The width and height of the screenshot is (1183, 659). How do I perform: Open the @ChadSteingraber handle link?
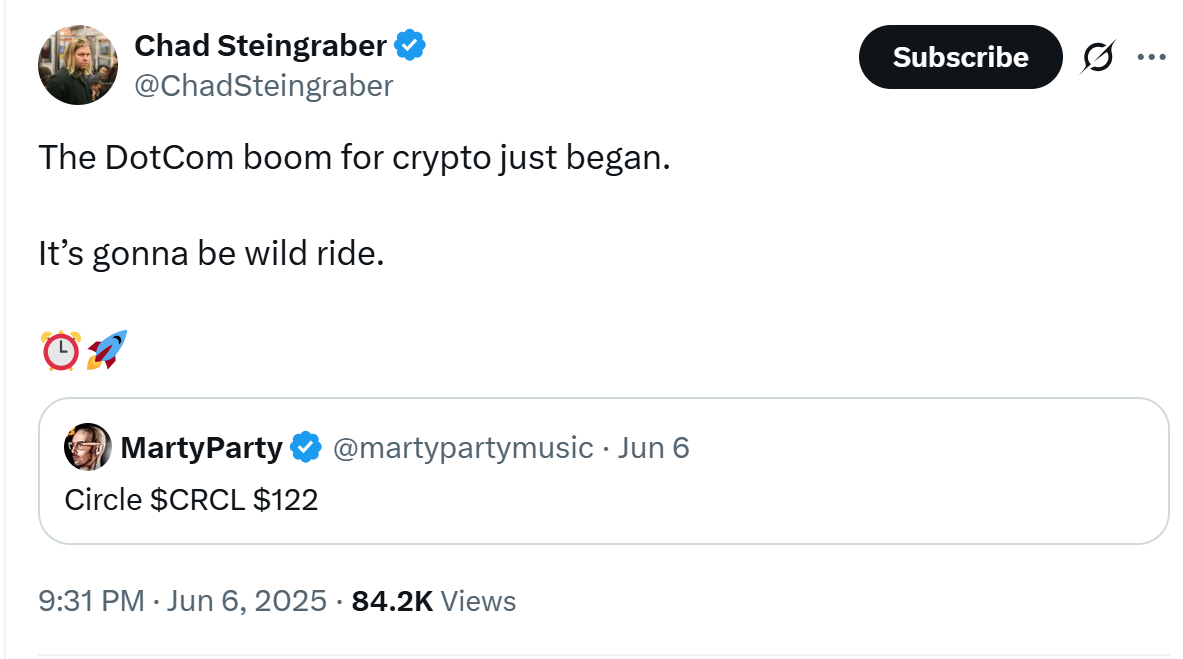pyautogui.click(x=263, y=86)
